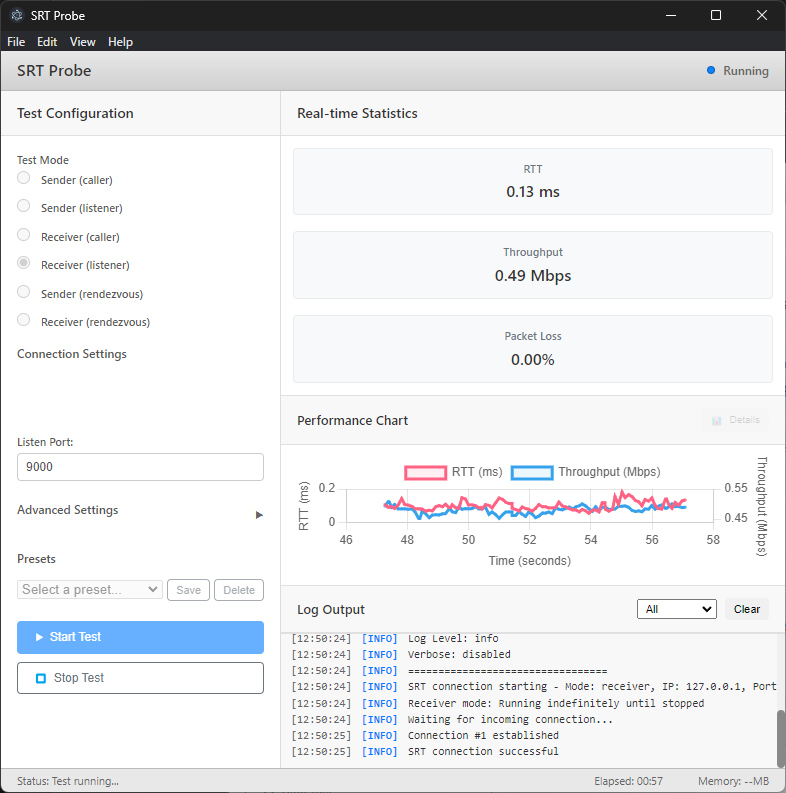786x793 pixels.
Task: Click the 'Elapsed: 00:57' status bar entry
Action: click(x=628, y=781)
